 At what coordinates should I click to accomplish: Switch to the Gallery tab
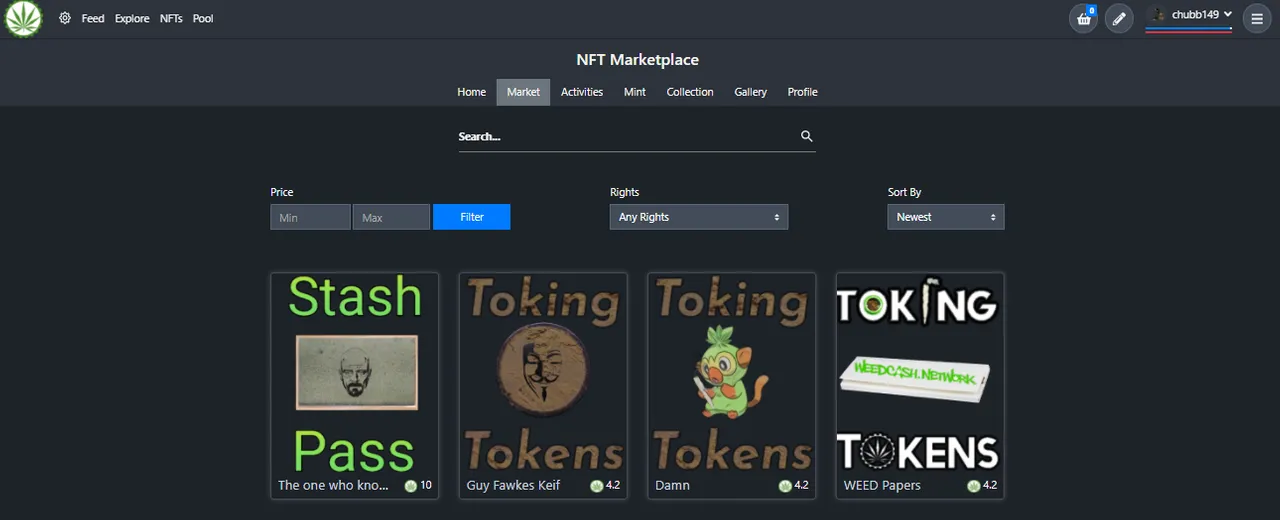pyautogui.click(x=751, y=92)
